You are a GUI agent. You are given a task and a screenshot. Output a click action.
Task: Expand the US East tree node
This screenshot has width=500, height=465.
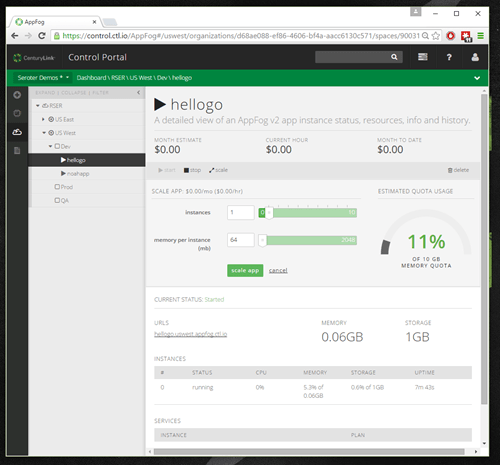click(x=43, y=119)
